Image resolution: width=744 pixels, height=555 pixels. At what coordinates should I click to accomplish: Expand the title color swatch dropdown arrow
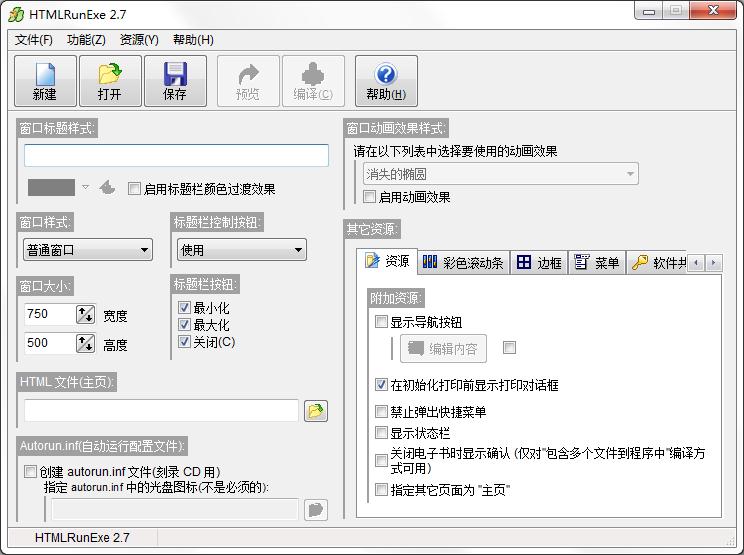(85, 187)
